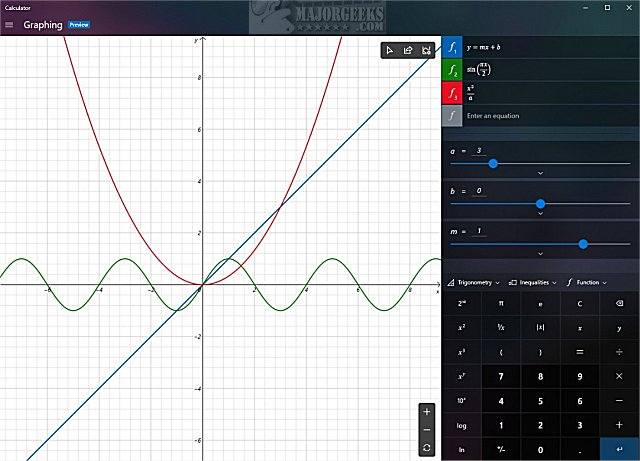
Task: Click the plus operator key
Action: [619, 425]
